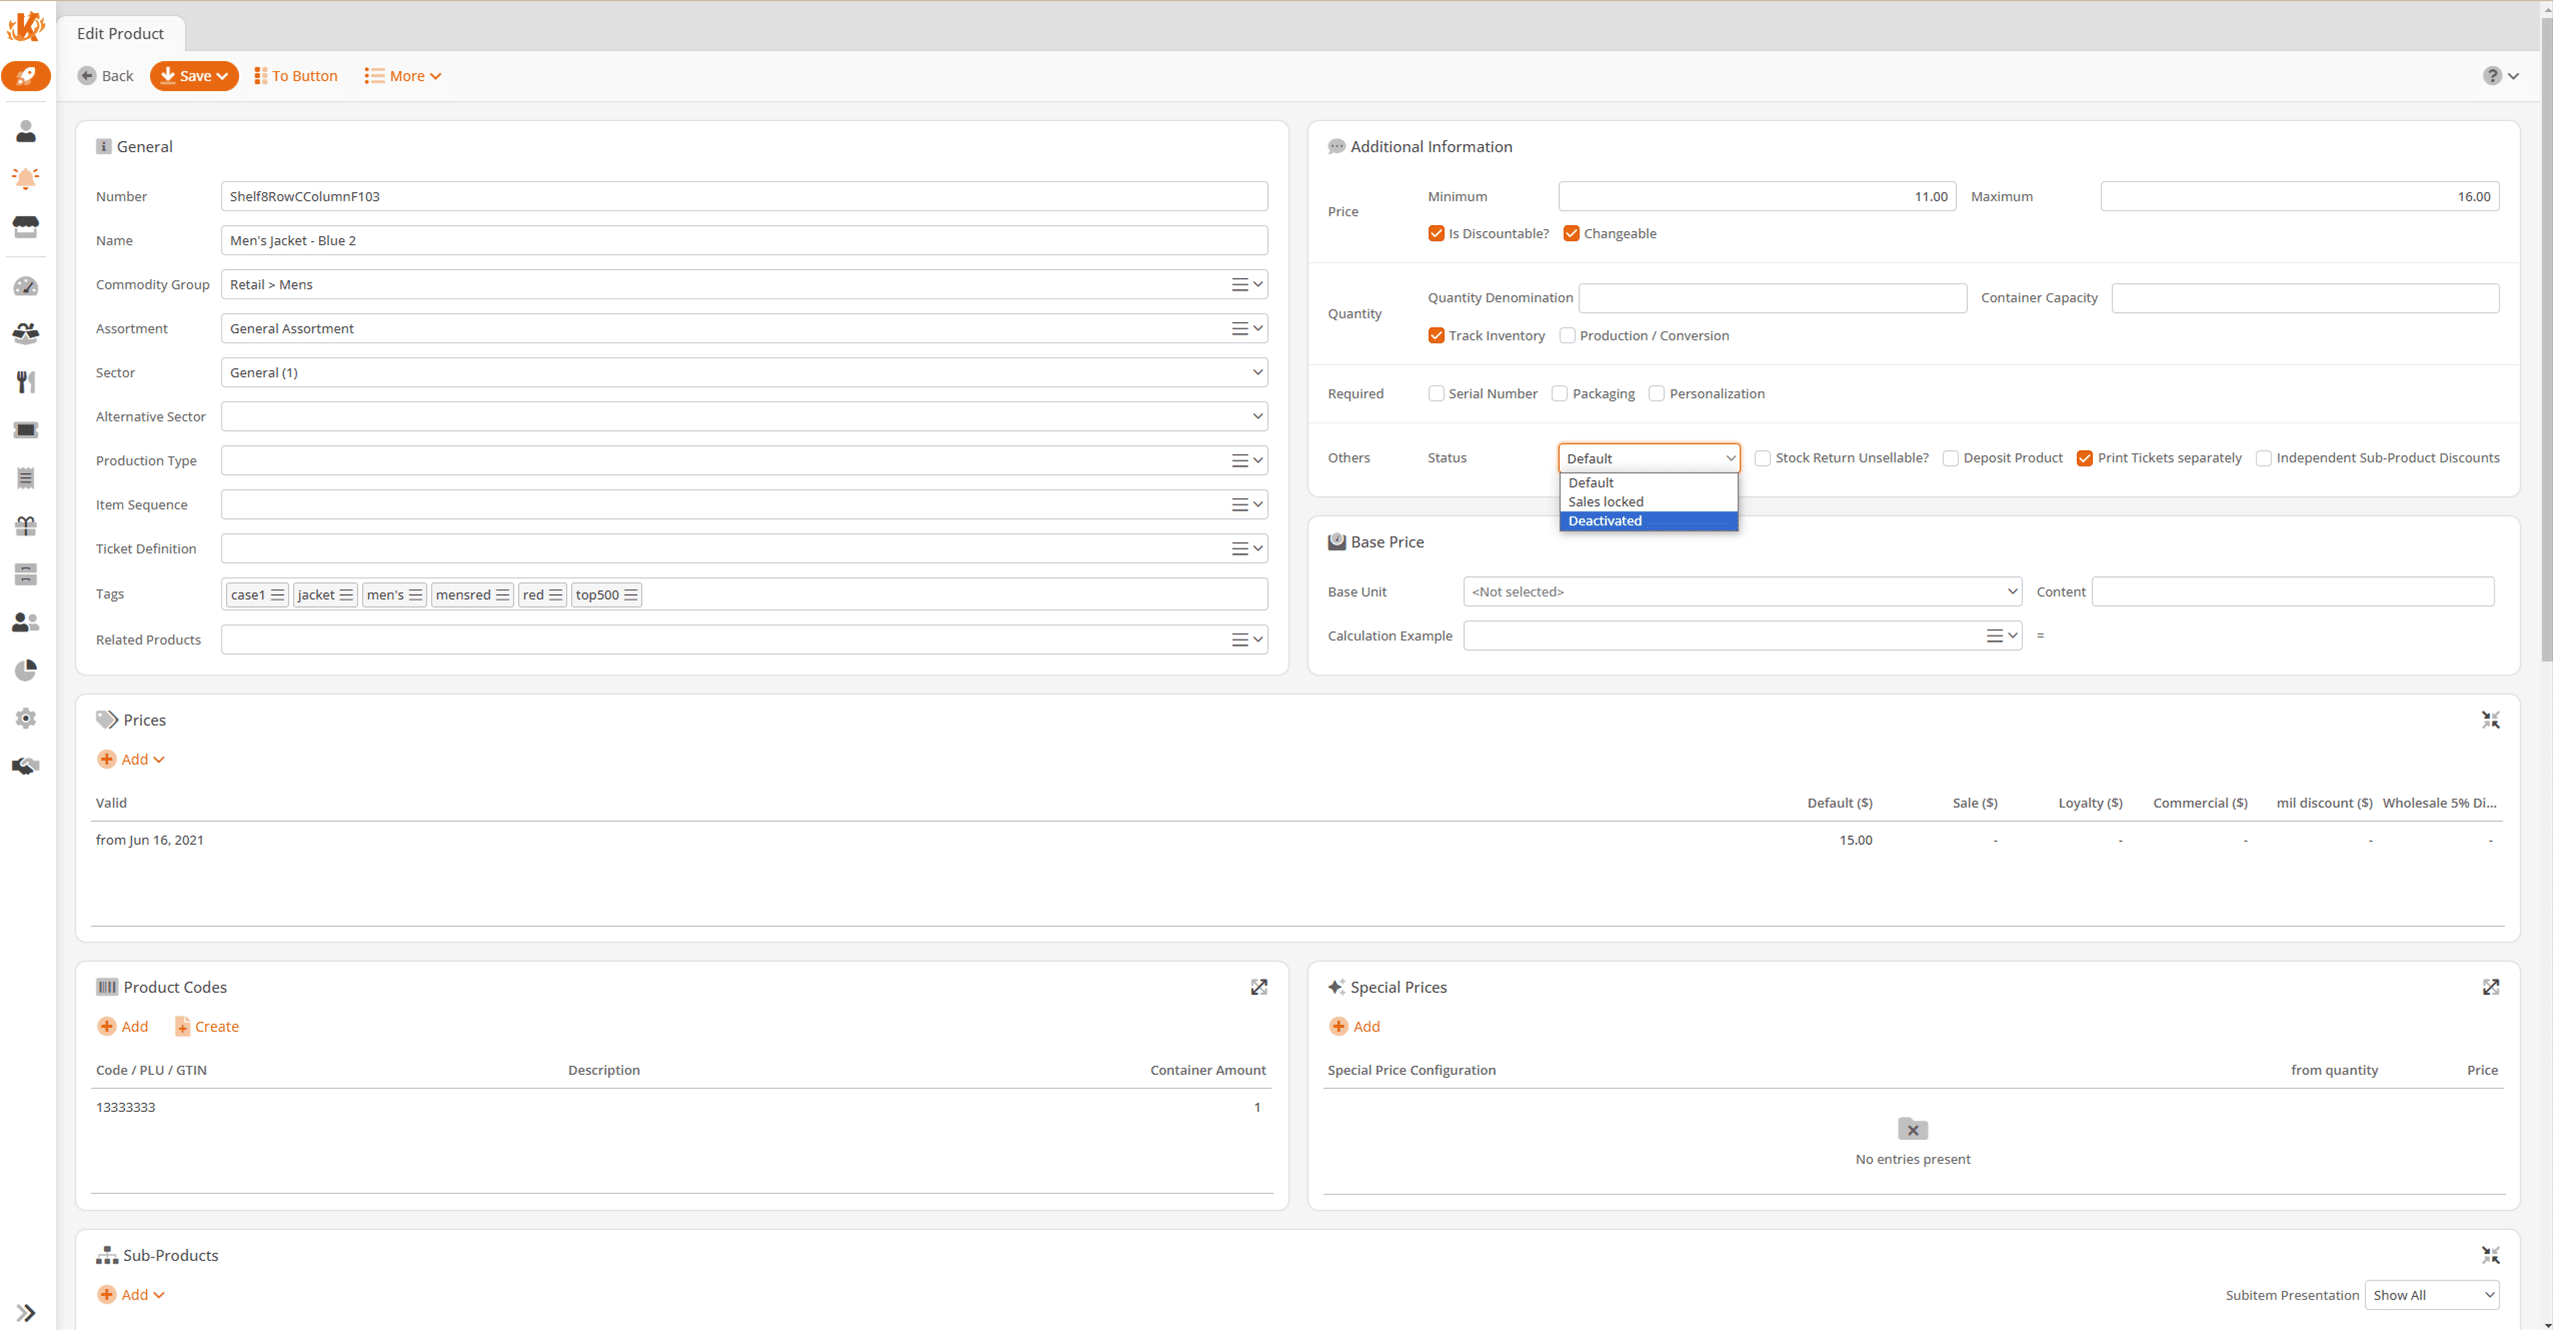Check Stock Return Unsellable checkbox
The width and height of the screenshot is (2553, 1330).
(1762, 458)
